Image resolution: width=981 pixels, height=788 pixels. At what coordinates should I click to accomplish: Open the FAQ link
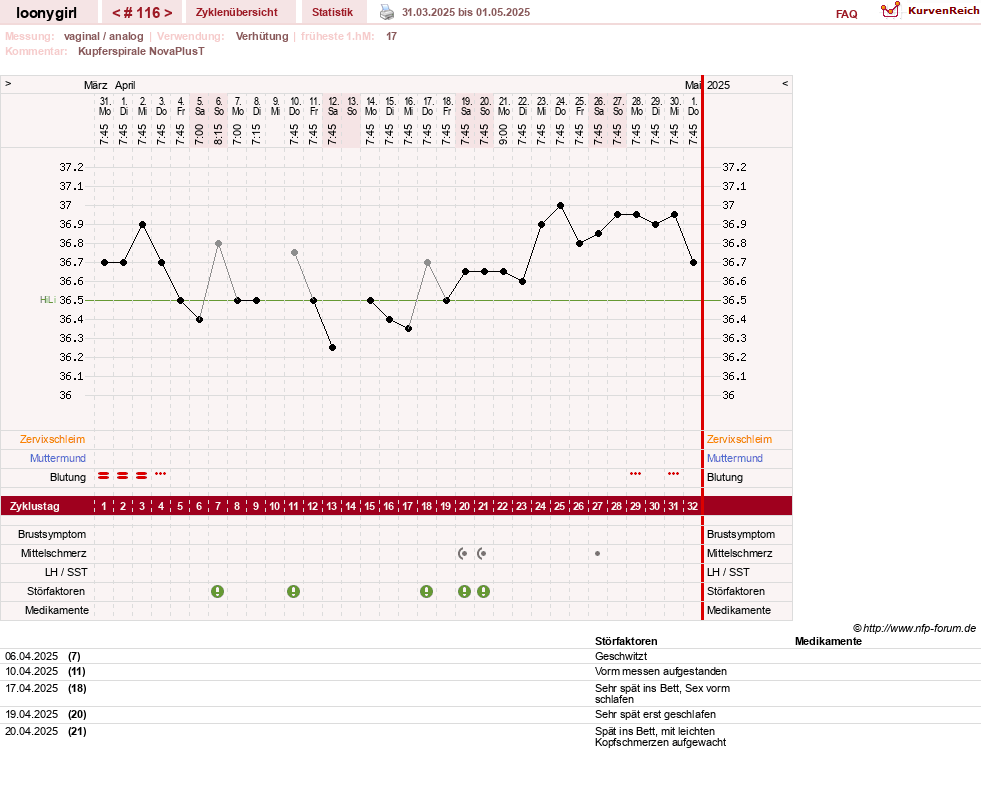click(846, 14)
